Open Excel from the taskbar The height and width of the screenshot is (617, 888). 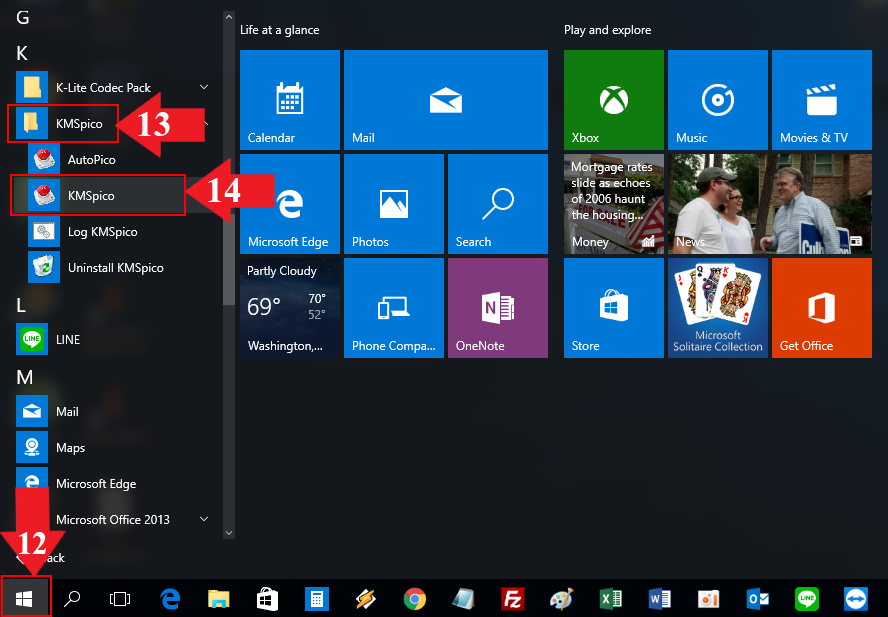[610, 598]
